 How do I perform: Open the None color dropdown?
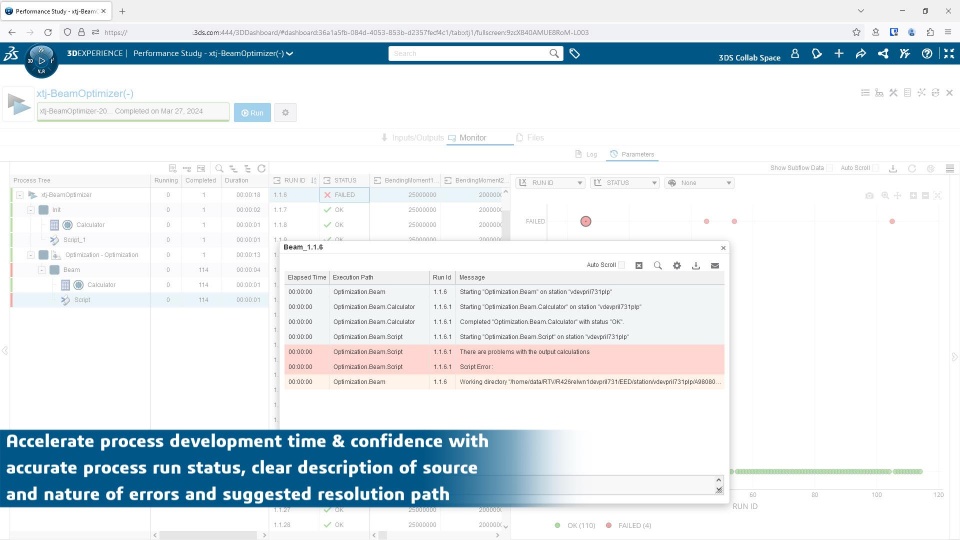click(699, 182)
